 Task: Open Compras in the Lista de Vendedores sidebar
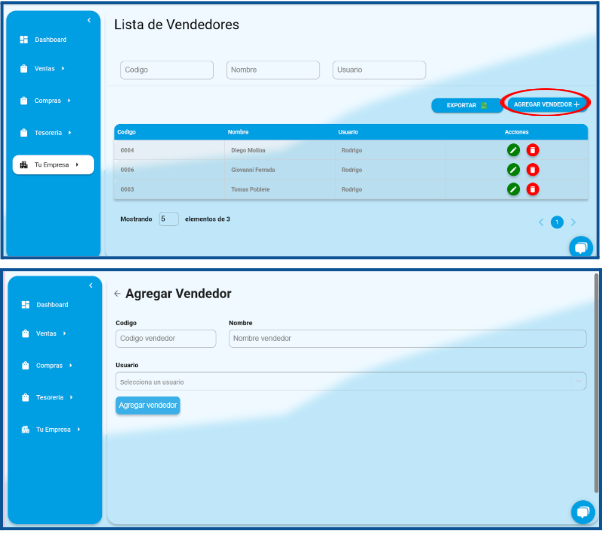pyautogui.click(x=51, y=101)
